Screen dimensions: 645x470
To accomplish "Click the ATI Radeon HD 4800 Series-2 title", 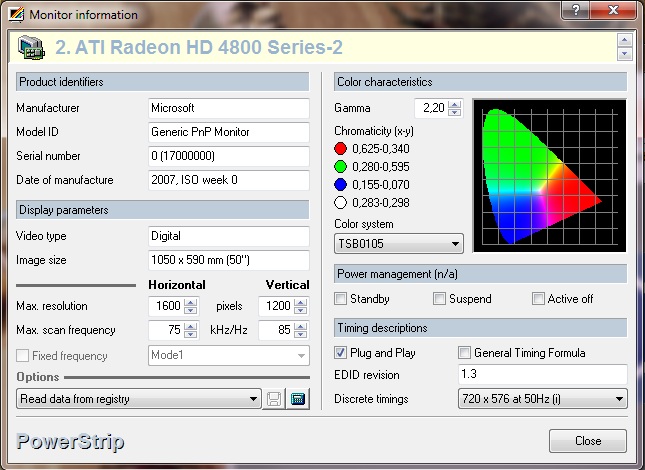I will [x=199, y=47].
